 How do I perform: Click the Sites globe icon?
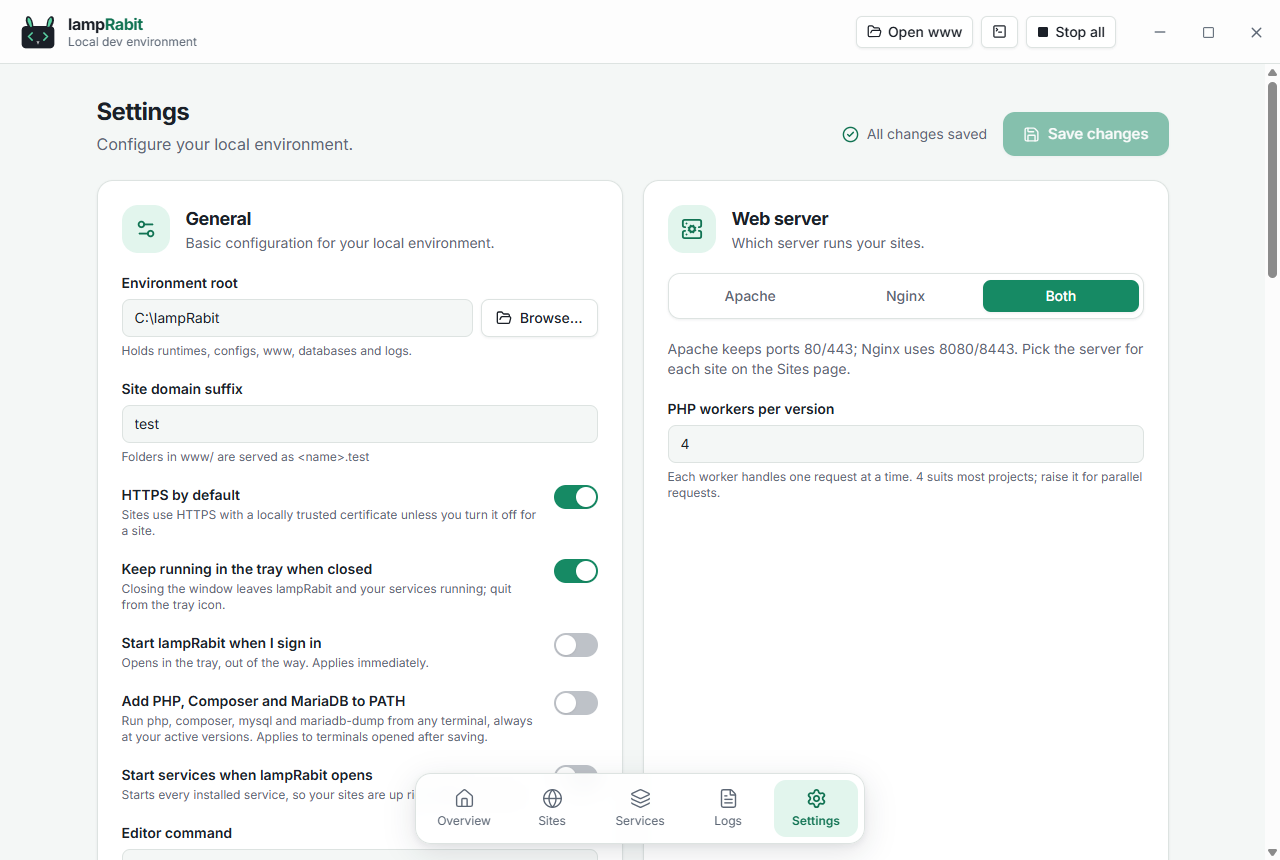coord(552,798)
